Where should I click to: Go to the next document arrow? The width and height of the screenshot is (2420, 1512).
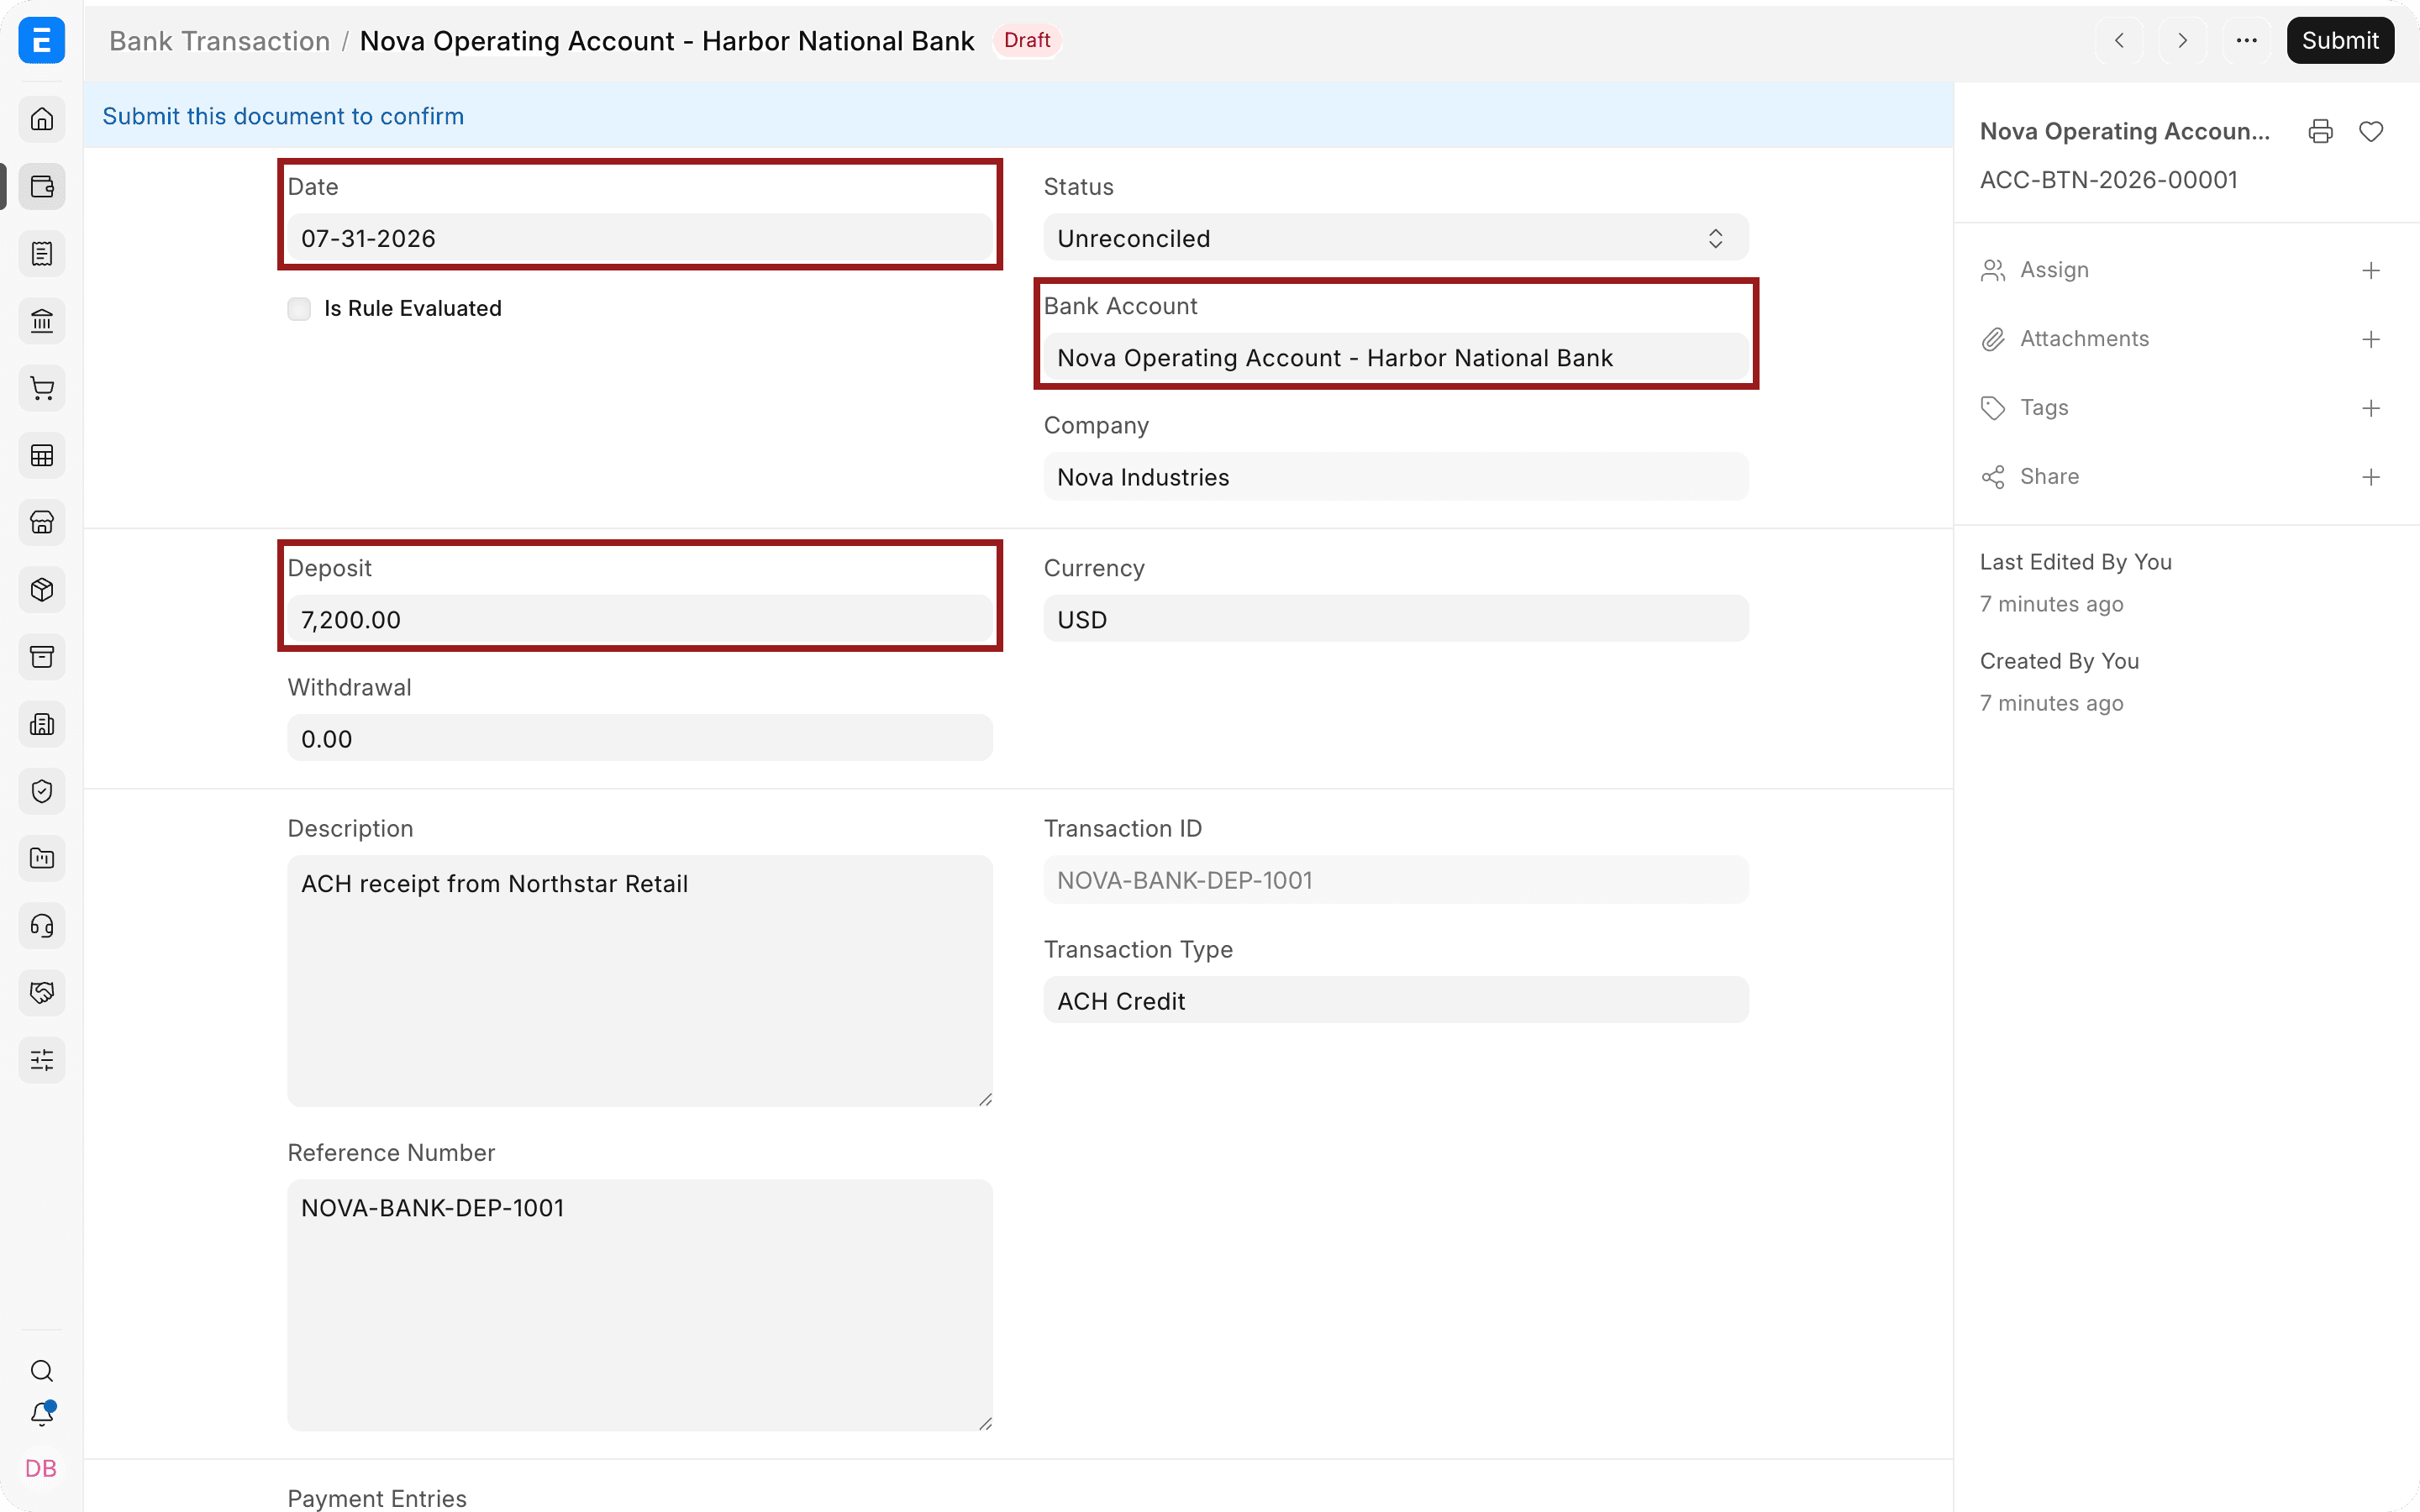[x=2183, y=40]
